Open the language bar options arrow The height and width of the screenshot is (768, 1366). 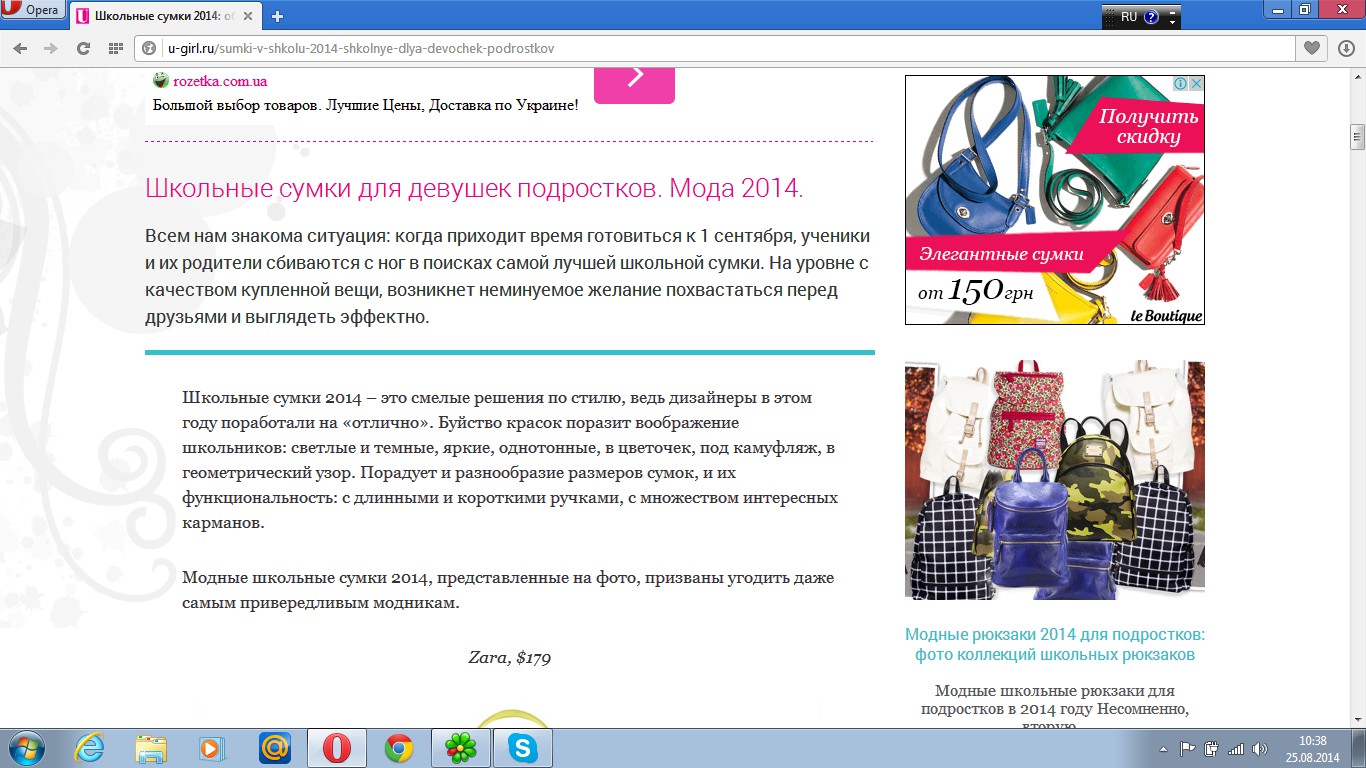tap(1174, 22)
